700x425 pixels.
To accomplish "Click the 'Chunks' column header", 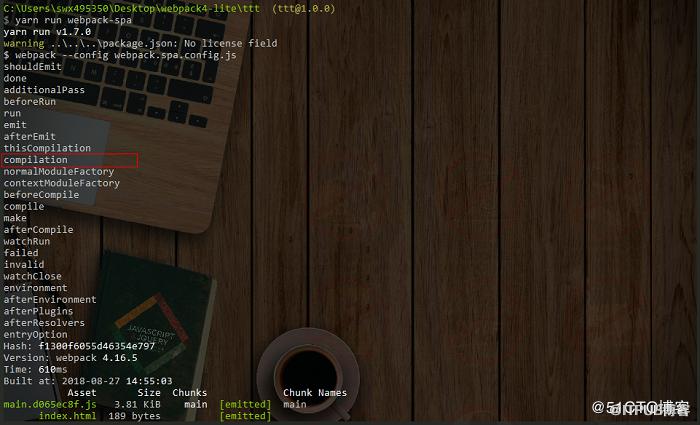I will coord(190,392).
